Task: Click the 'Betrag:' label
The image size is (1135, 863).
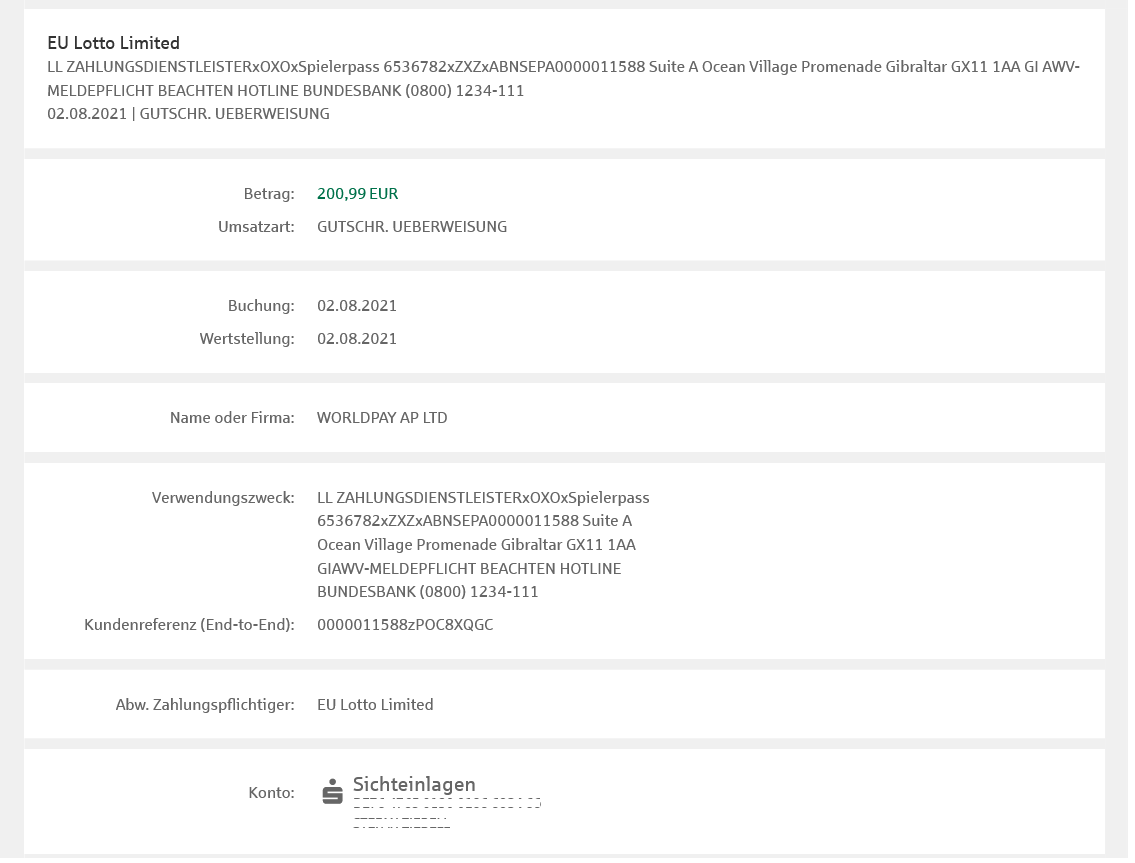Action: coord(269,194)
